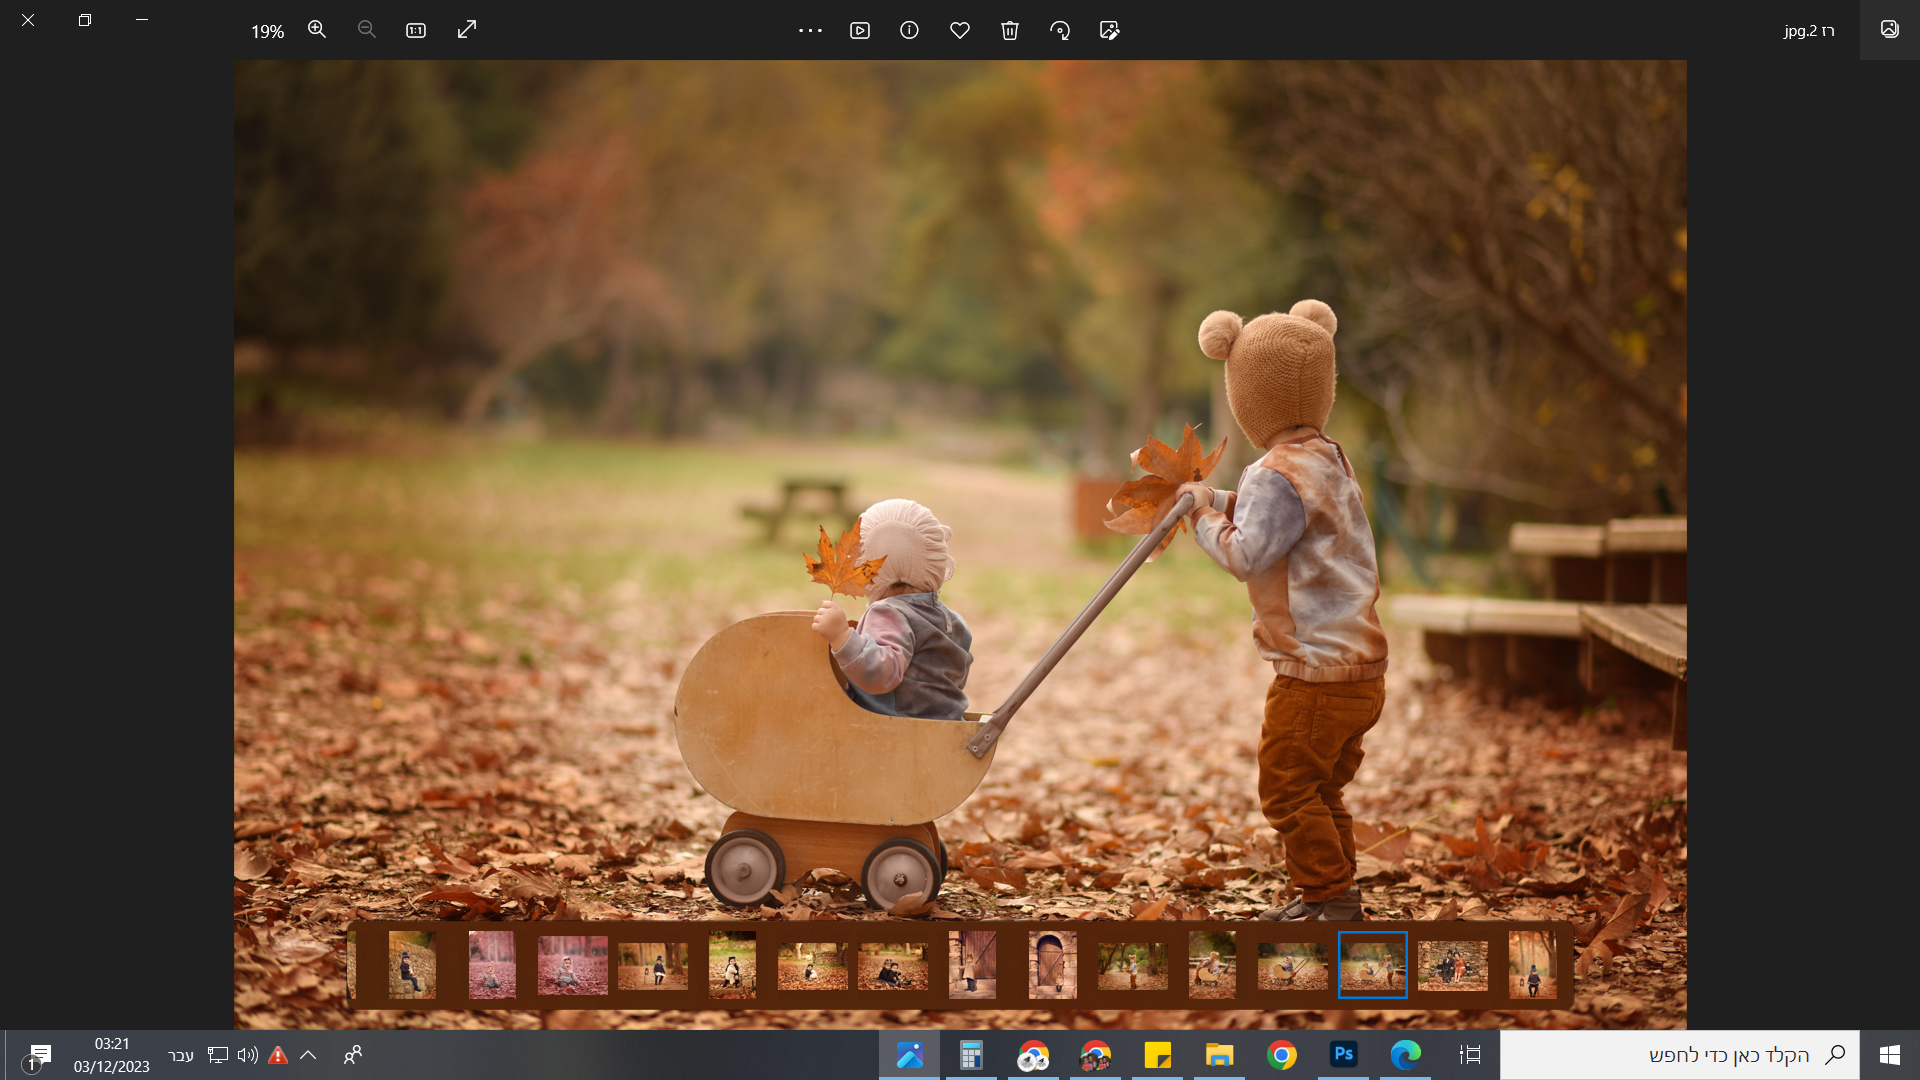This screenshot has width=1920, height=1080.
Task: Expand hidden system tray icons chevron
Action: (308, 1055)
